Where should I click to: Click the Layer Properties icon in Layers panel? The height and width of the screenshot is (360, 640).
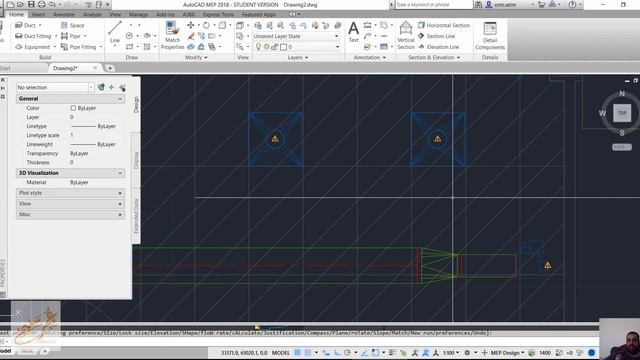(x=258, y=25)
